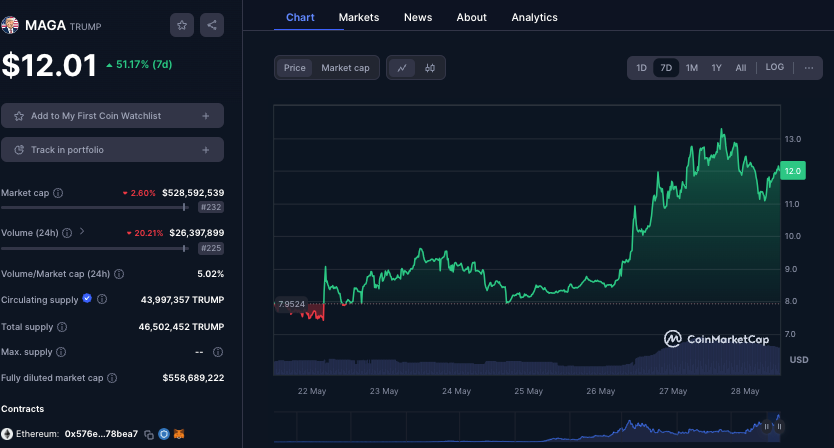Click the MAGA coin logo

(10, 25)
